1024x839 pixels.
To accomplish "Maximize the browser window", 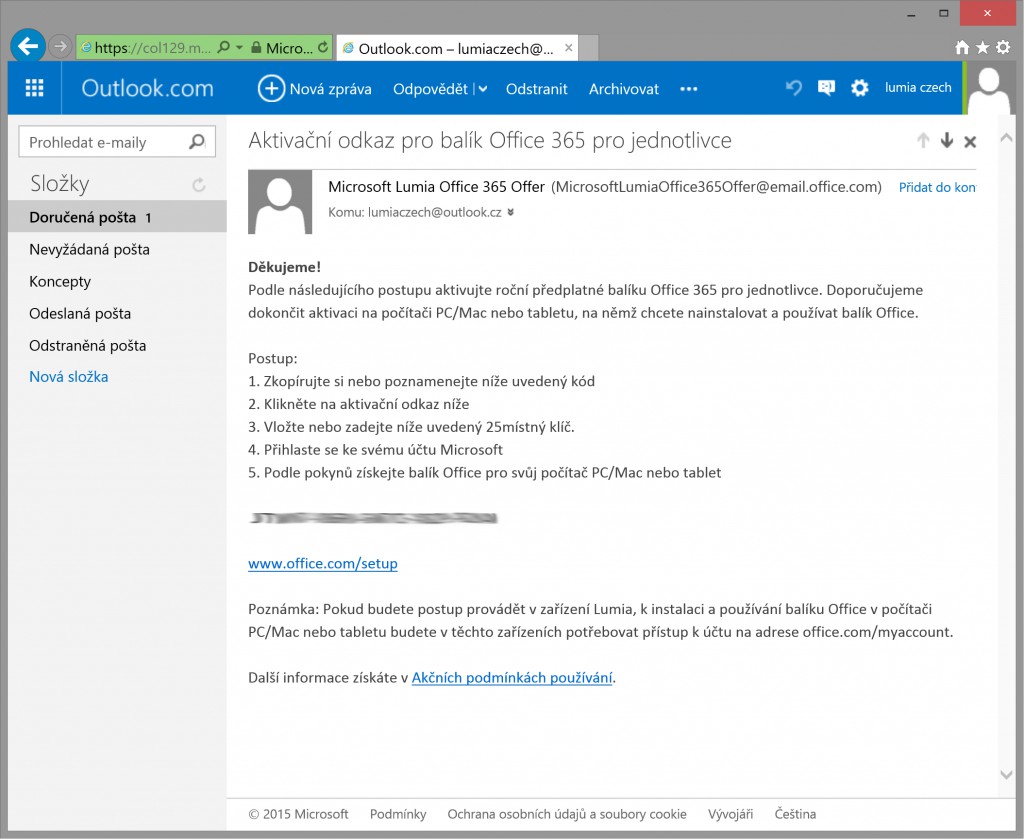I will [944, 13].
